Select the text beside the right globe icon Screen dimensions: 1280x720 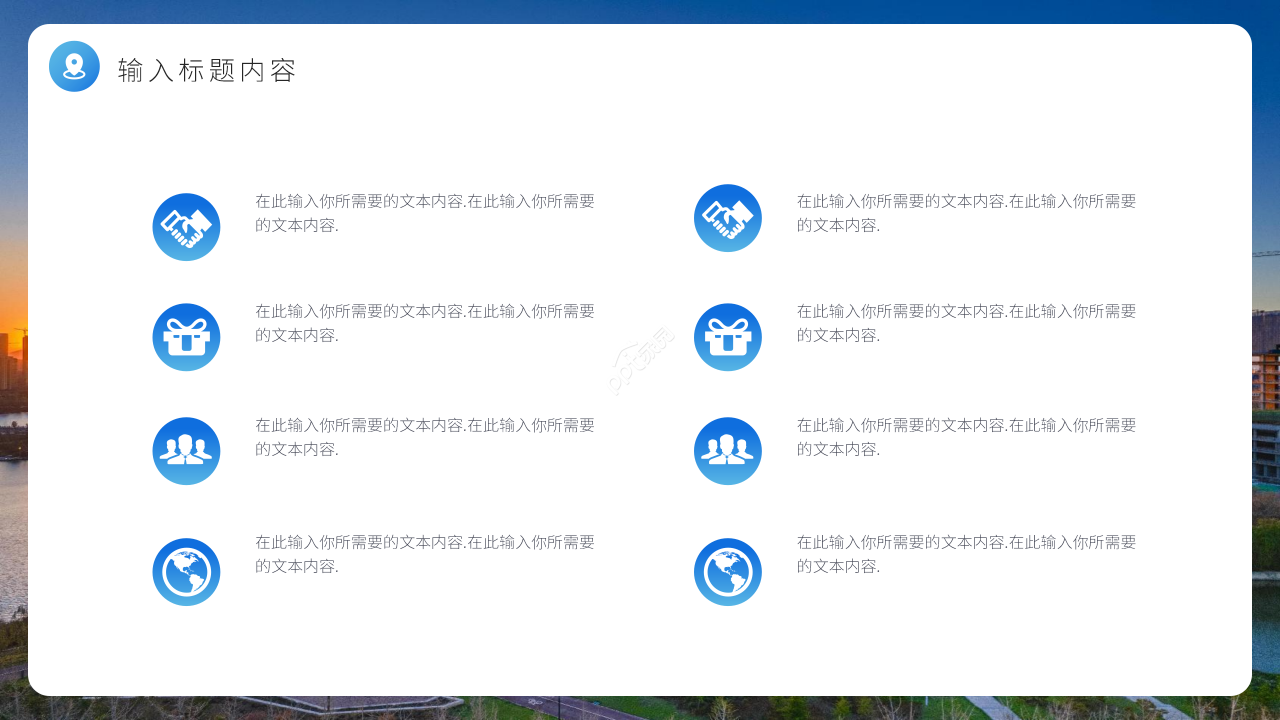965,553
